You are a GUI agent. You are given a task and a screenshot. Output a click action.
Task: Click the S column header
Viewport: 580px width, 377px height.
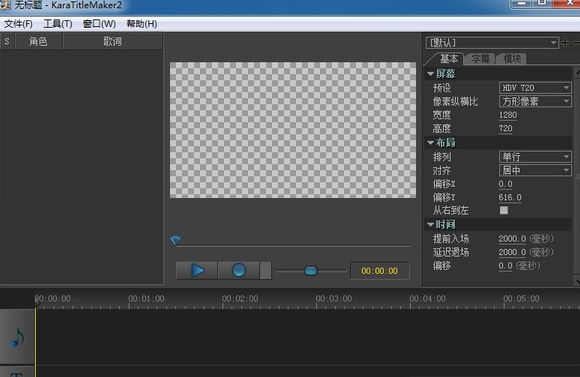coord(7,41)
